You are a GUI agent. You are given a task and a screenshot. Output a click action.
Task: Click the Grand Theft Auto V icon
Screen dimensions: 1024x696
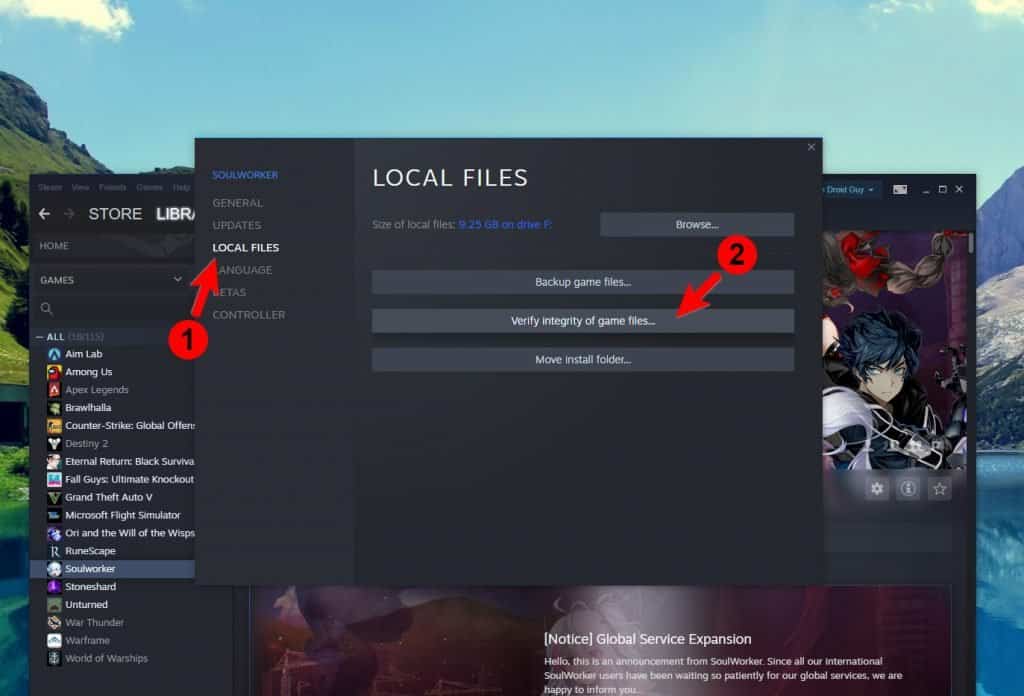[54, 498]
